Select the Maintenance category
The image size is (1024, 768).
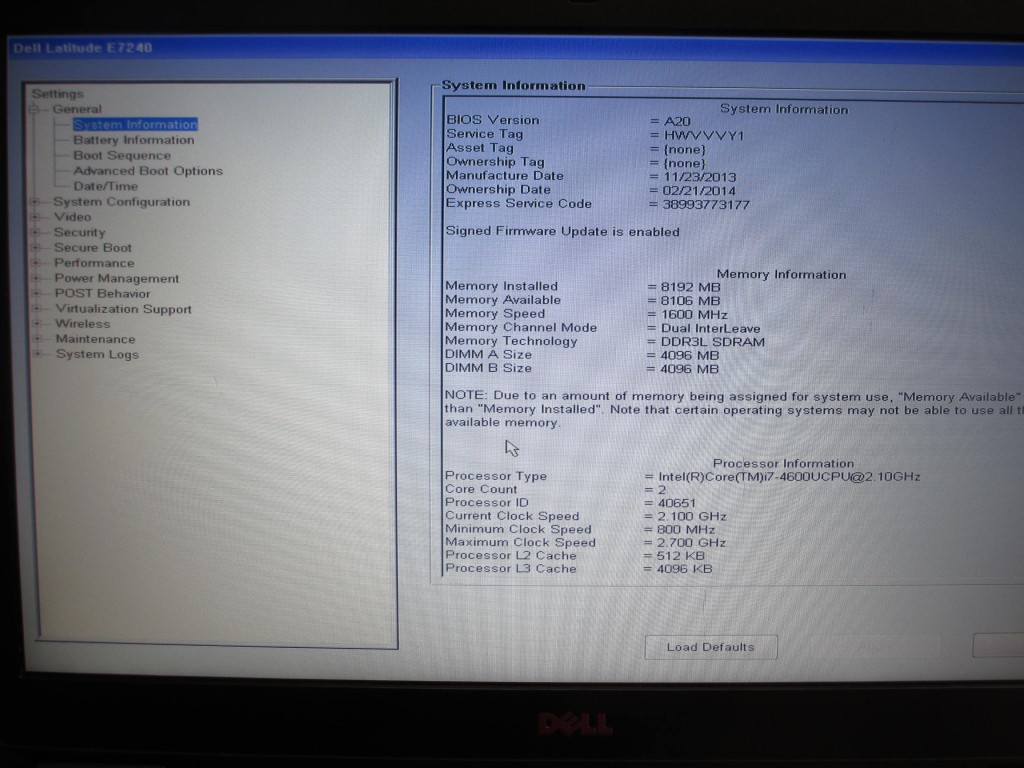[x=95, y=339]
